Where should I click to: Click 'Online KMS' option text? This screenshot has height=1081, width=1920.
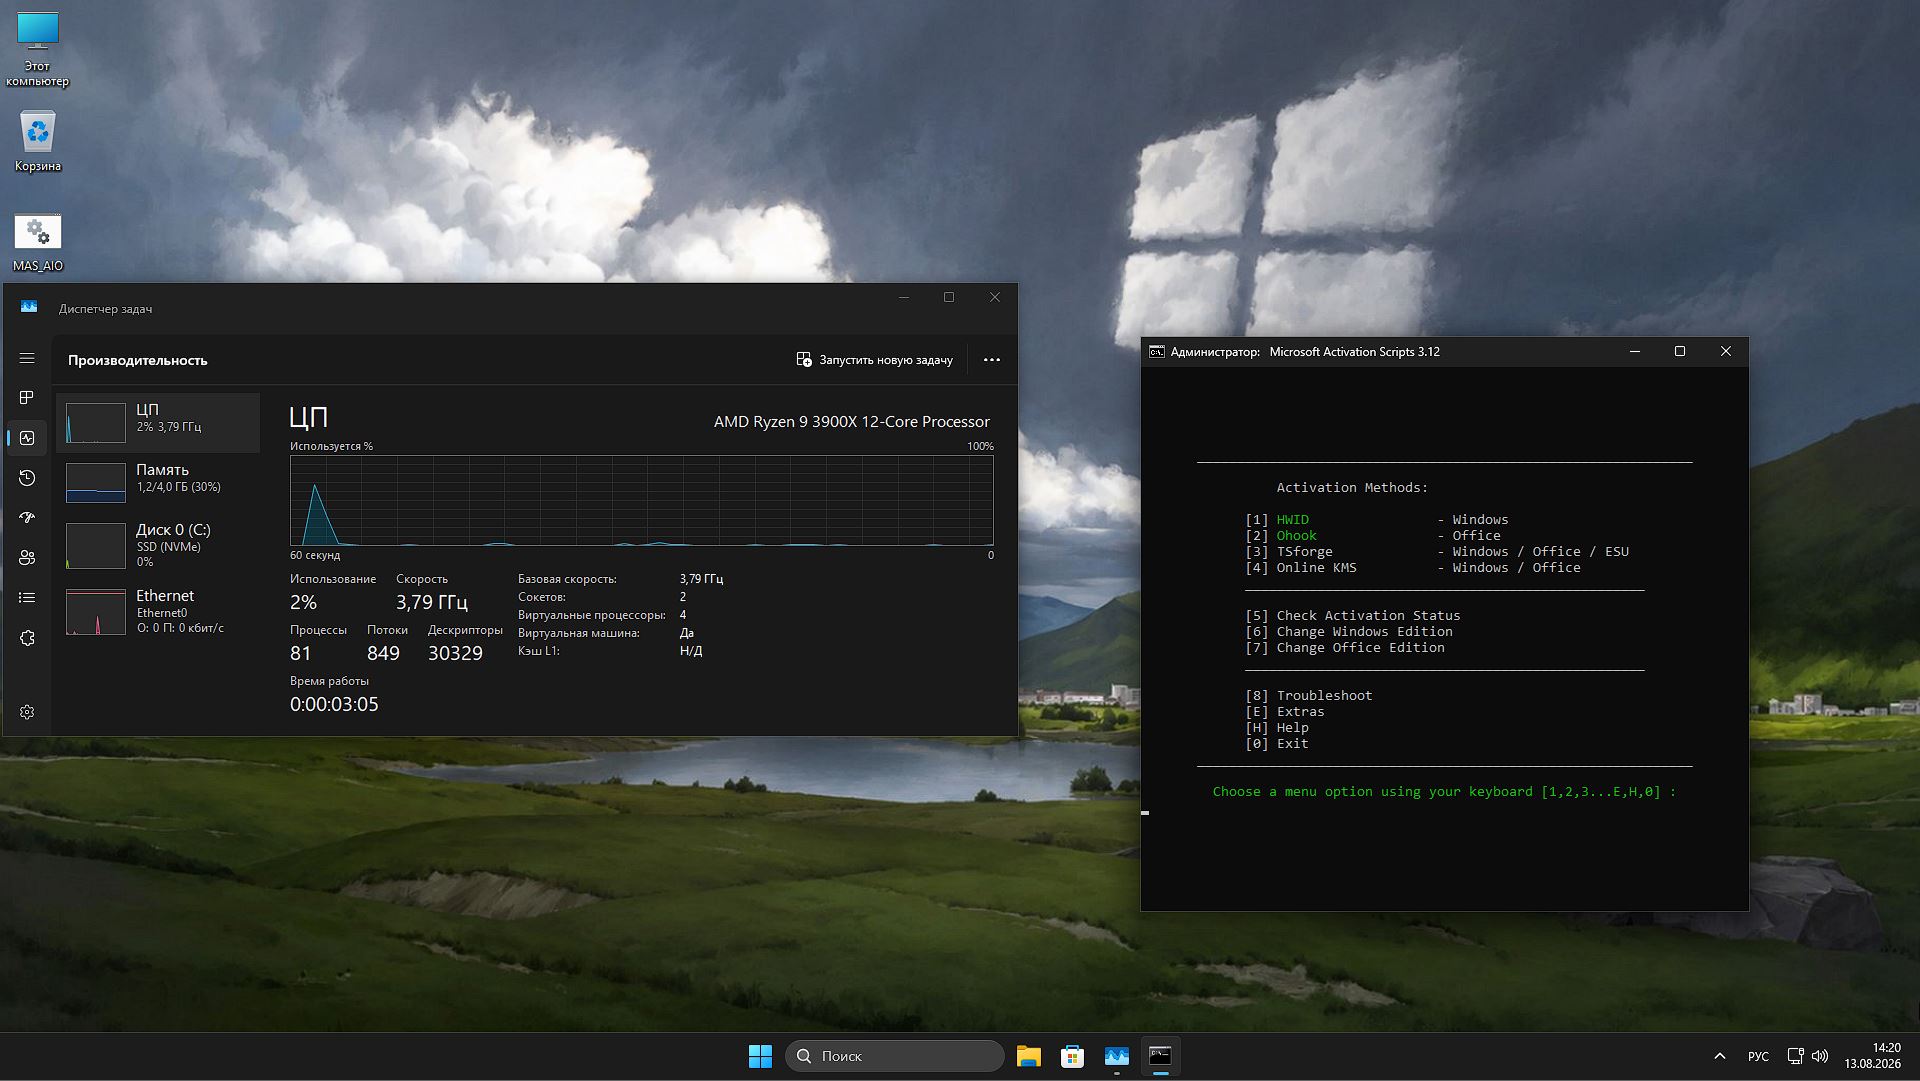click(x=1316, y=568)
